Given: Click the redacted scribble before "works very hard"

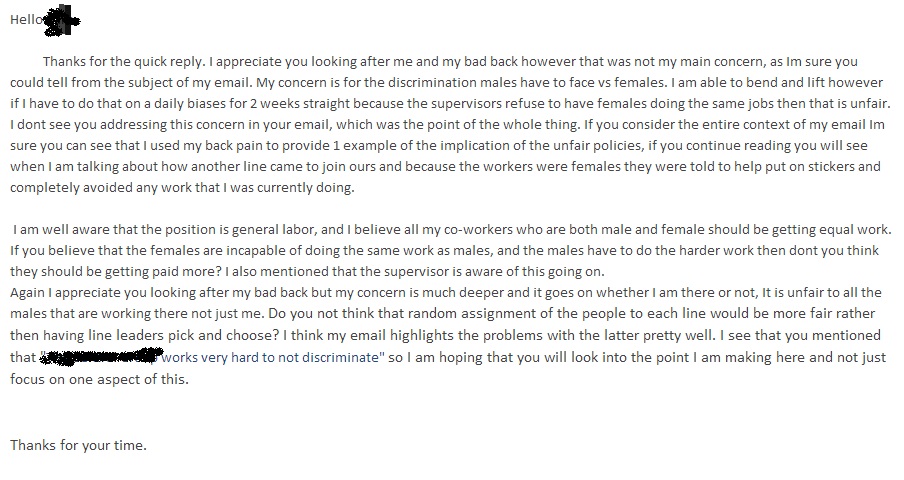Looking at the screenshot, I should [x=100, y=355].
